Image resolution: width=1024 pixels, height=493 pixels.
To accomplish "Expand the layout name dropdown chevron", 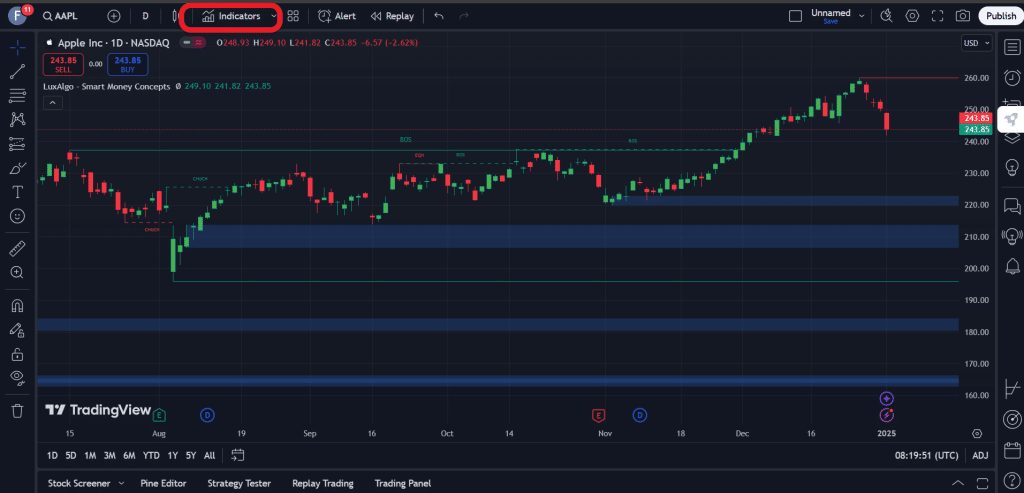I will [862, 16].
